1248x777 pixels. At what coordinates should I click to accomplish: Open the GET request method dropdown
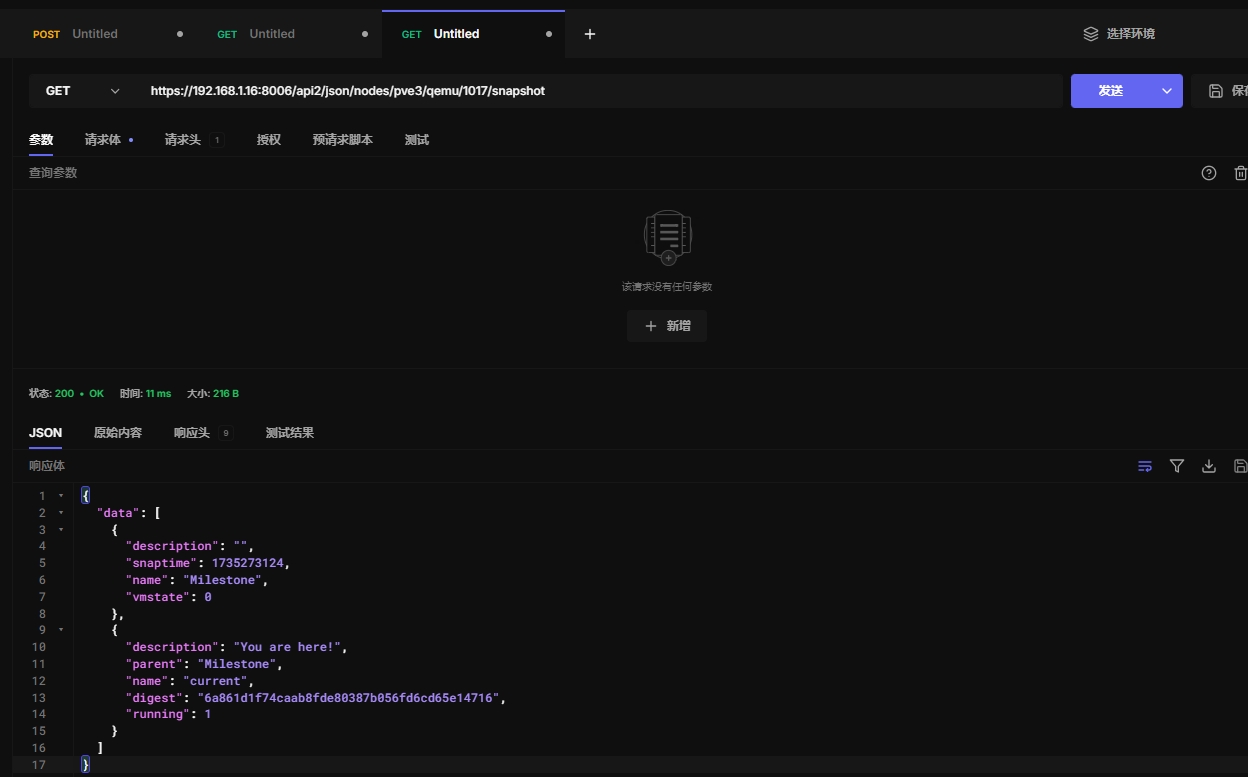tap(82, 91)
